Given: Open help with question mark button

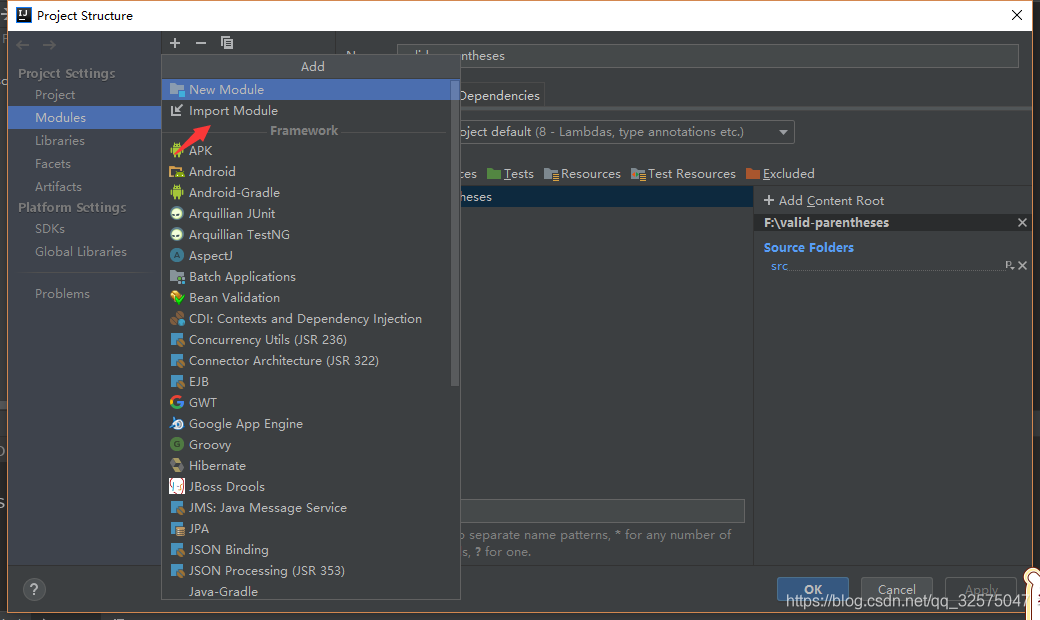Looking at the screenshot, I should point(34,589).
